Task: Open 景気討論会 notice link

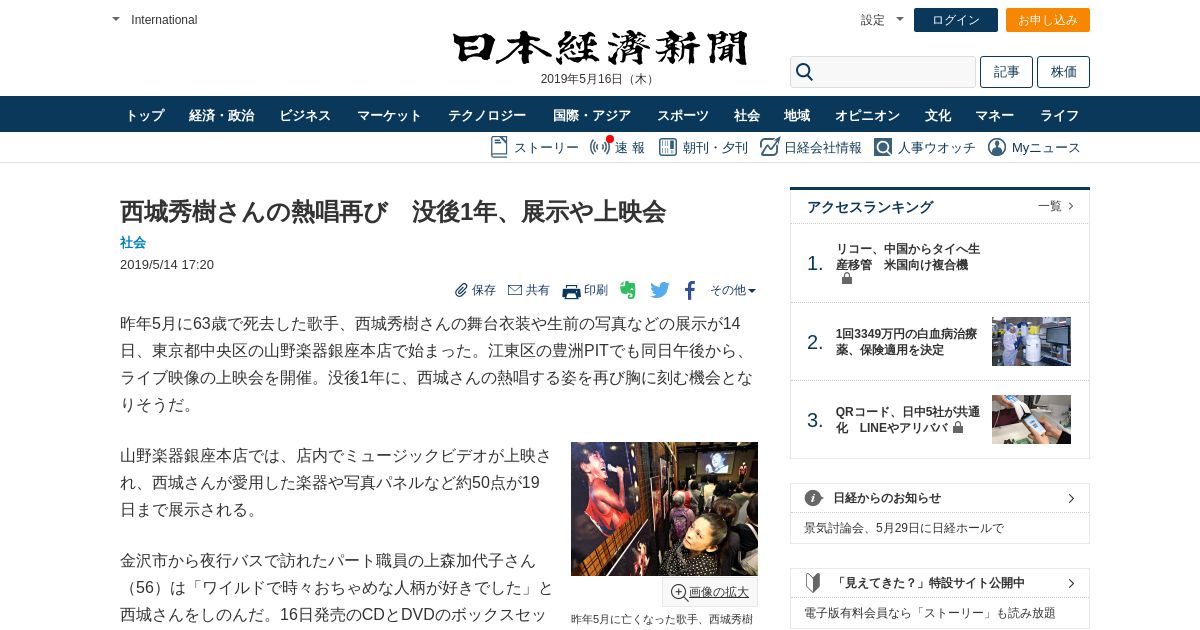Action: [904, 528]
